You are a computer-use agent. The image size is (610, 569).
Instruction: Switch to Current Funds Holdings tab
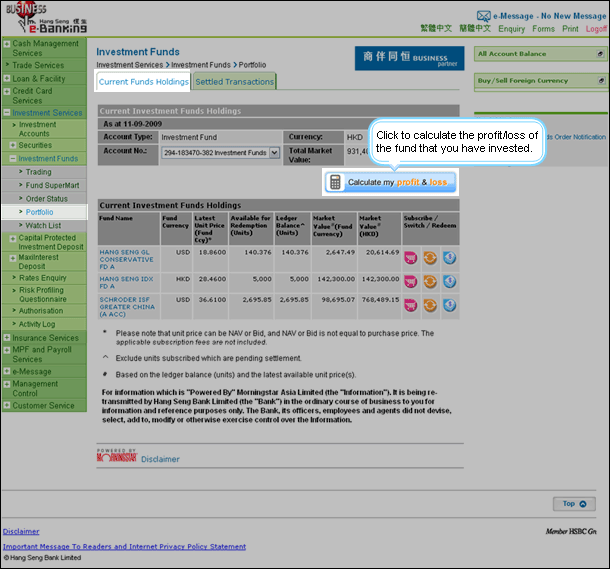tap(143, 82)
